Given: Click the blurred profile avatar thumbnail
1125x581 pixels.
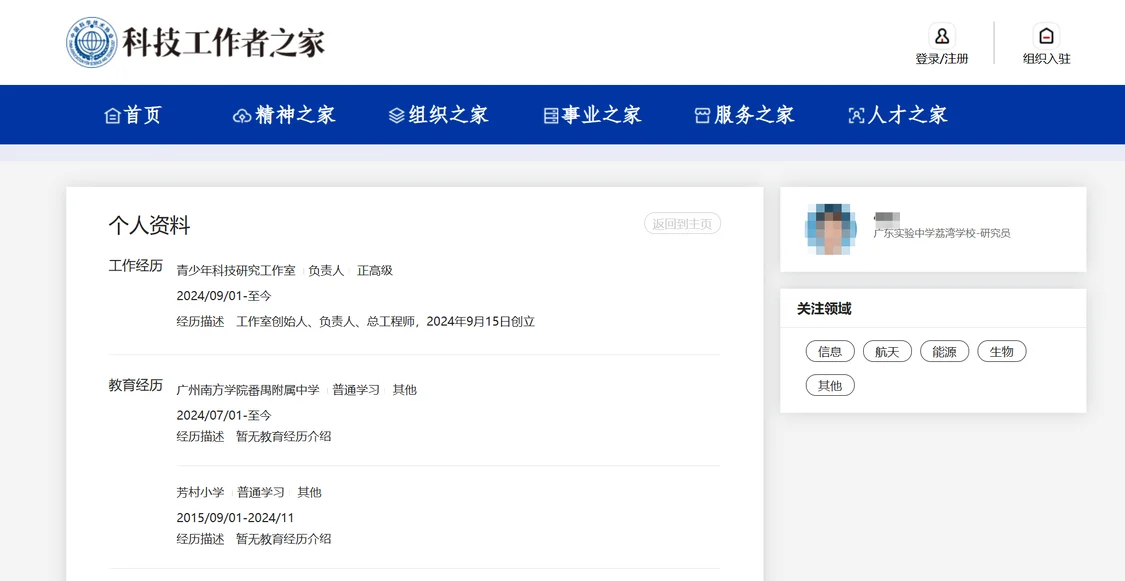Looking at the screenshot, I should (x=831, y=230).
